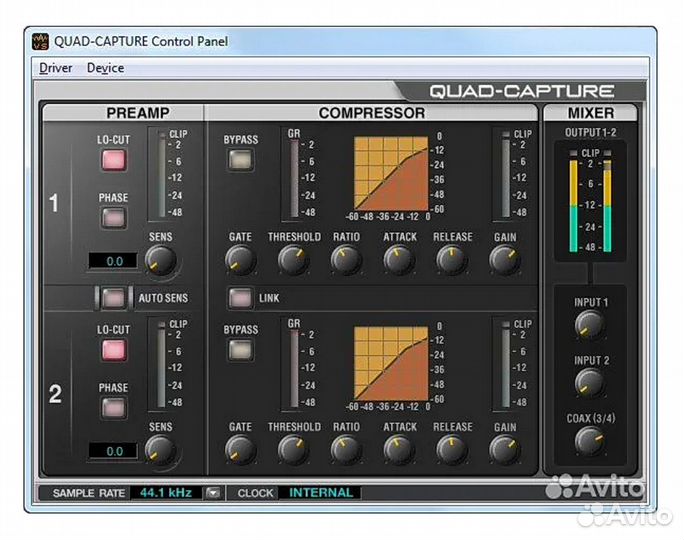This screenshot has height=540, width=684.
Task: Click the CLOCK label
Action: click(255, 493)
